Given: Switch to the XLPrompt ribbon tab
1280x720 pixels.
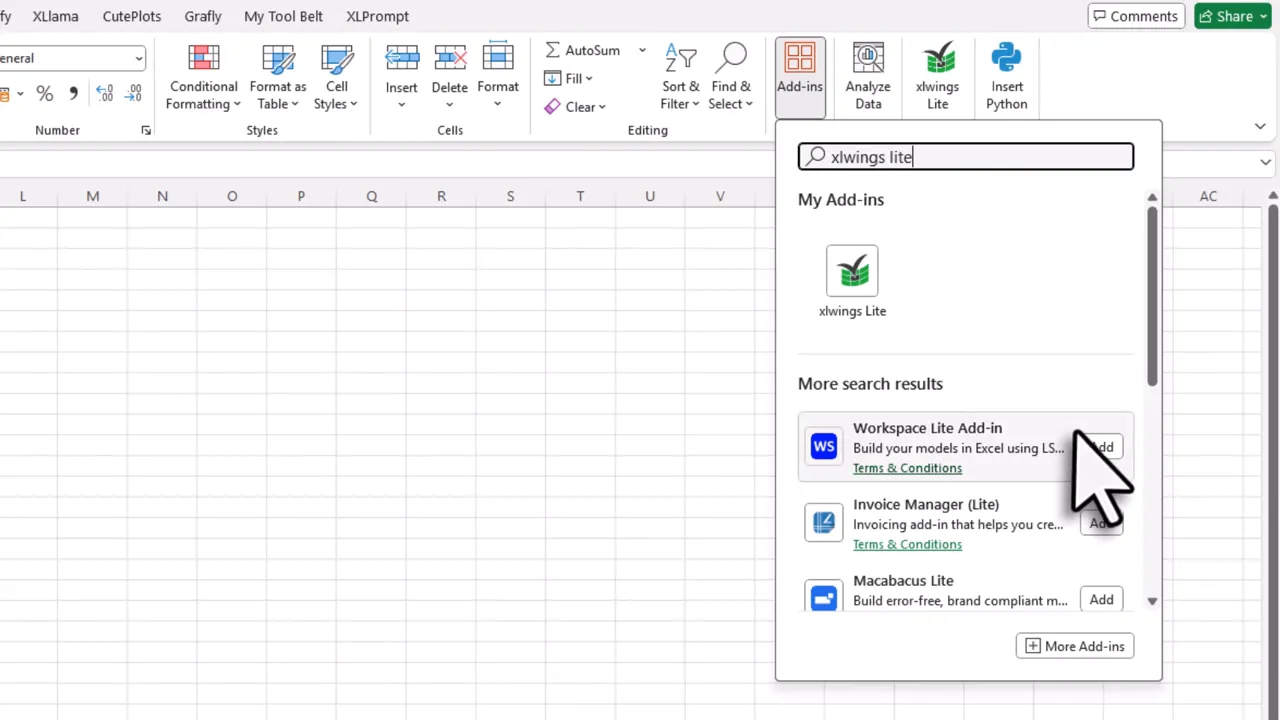Looking at the screenshot, I should pos(377,16).
